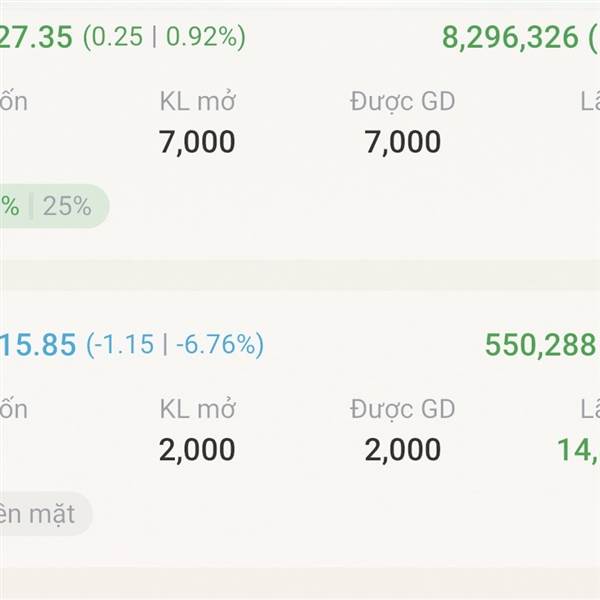The image size is (600, 600).
Task: Tap the green 14 value at right edge
Action: (x=577, y=450)
